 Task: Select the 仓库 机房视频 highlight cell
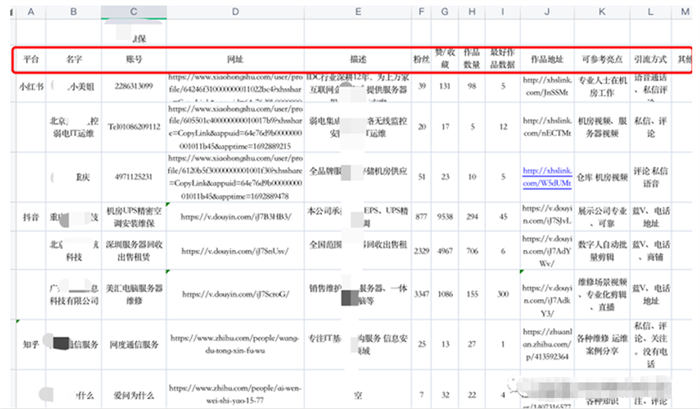(x=602, y=177)
